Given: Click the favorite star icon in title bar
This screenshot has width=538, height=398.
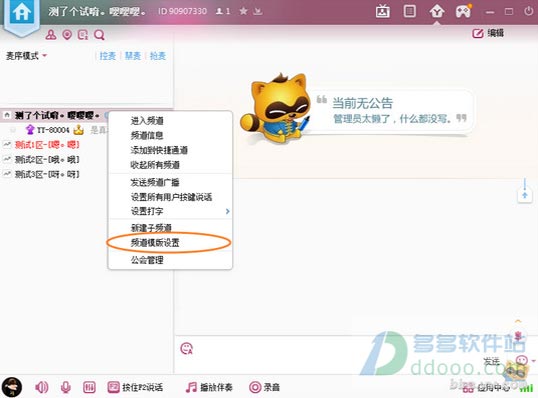Looking at the screenshot, I should (x=243, y=11).
